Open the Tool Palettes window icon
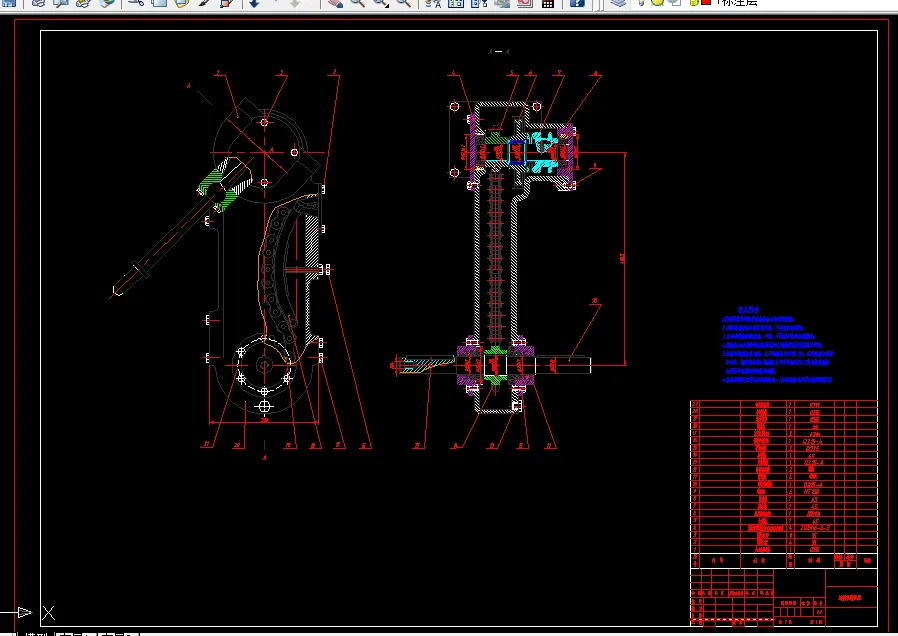This screenshot has height=636, width=898. pyautogui.click(x=479, y=3)
